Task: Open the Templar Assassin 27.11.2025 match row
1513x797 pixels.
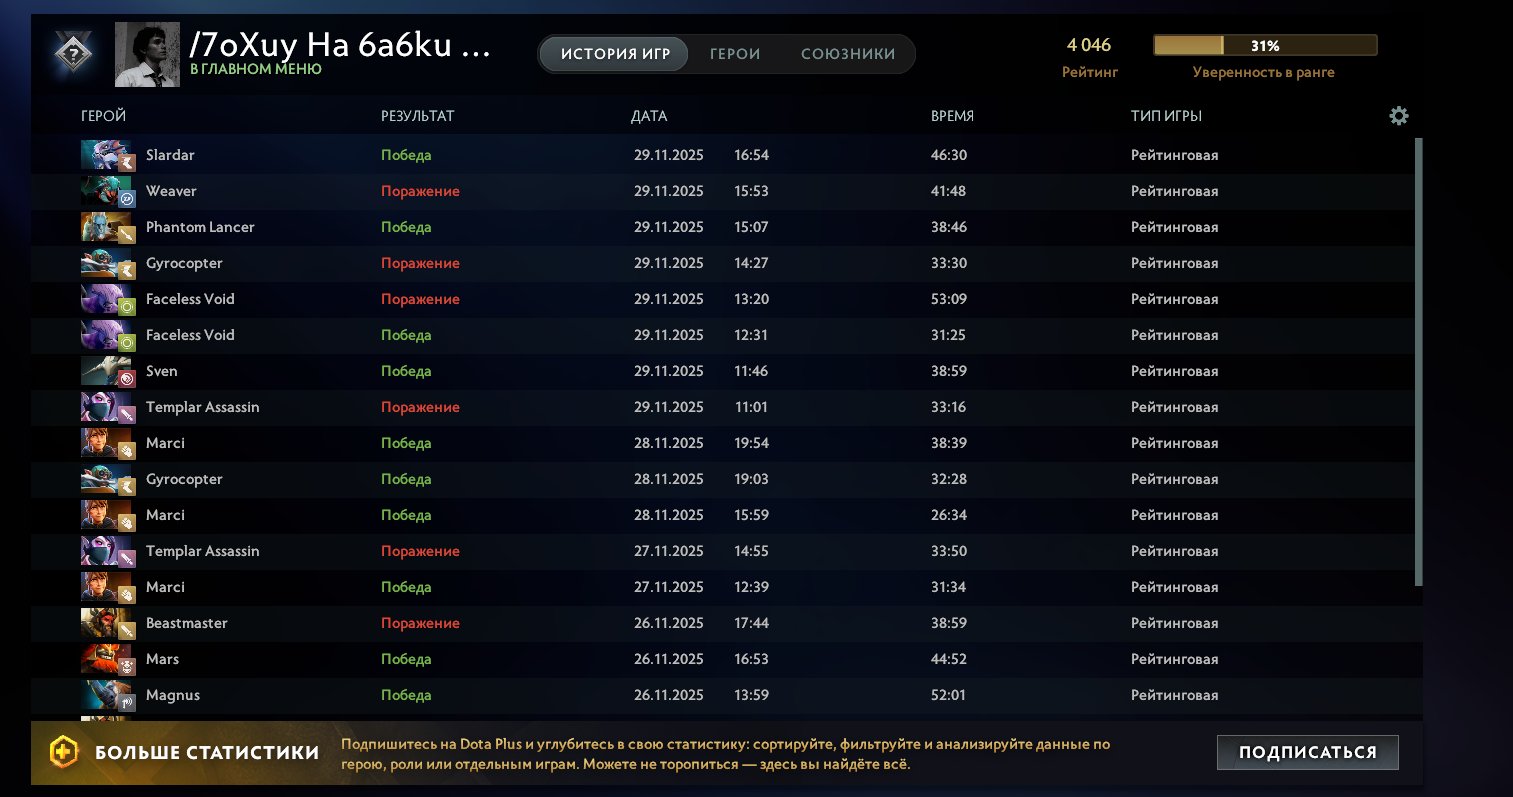Action: click(700, 551)
